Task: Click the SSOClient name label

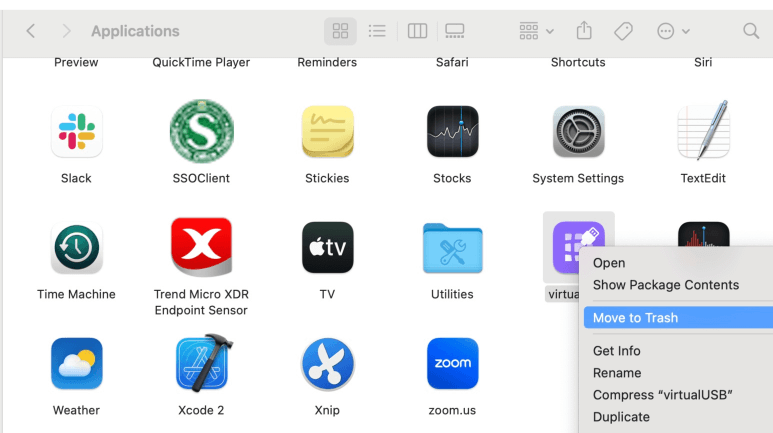Action: [201, 178]
